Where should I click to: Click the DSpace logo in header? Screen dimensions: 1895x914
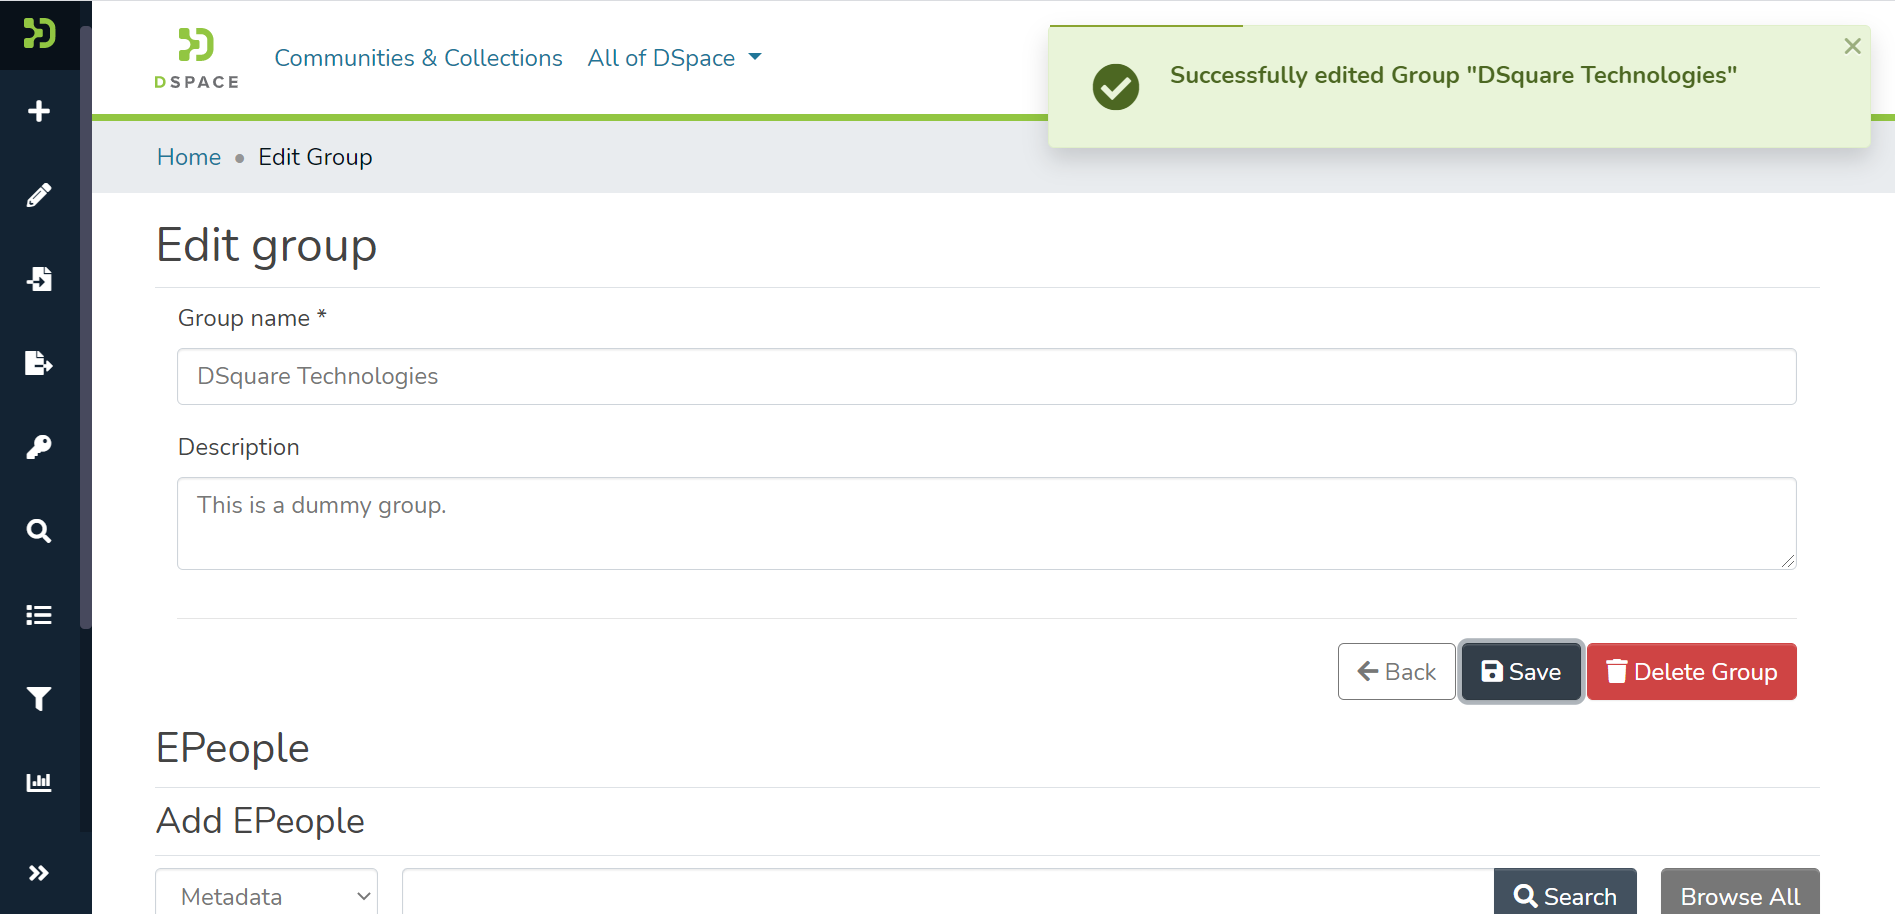(x=197, y=58)
